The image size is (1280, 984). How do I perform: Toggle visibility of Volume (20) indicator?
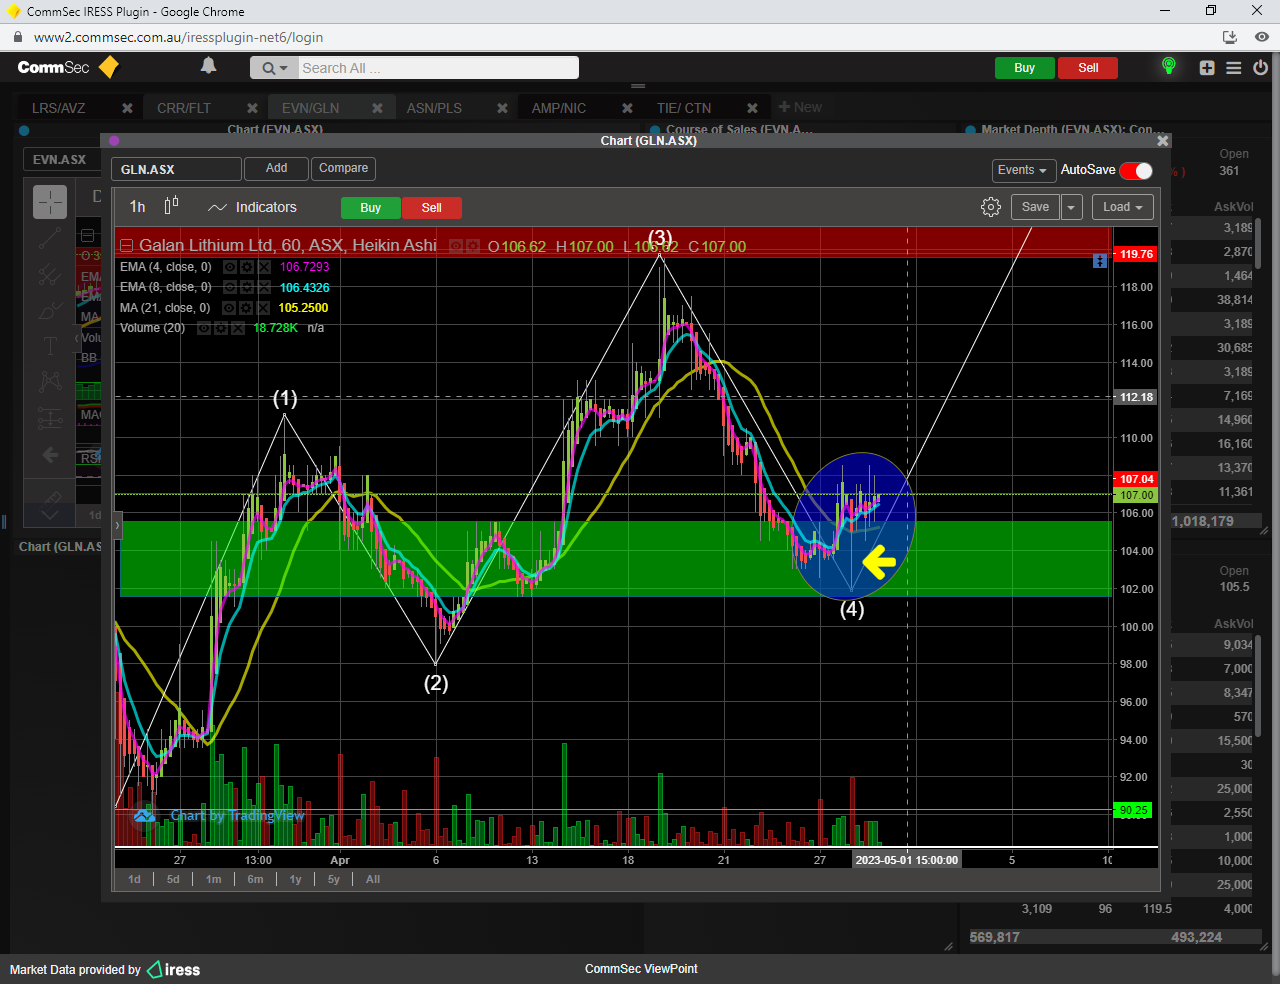point(204,328)
